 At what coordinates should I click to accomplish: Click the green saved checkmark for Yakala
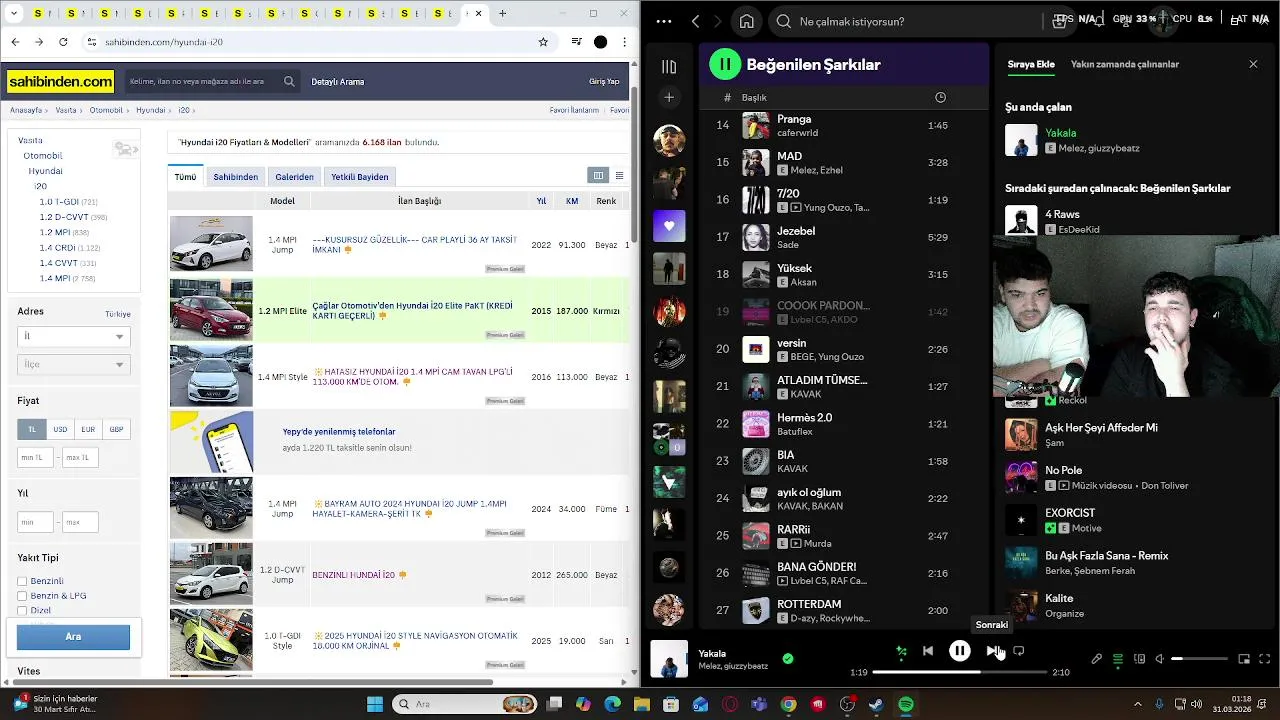pos(788,658)
